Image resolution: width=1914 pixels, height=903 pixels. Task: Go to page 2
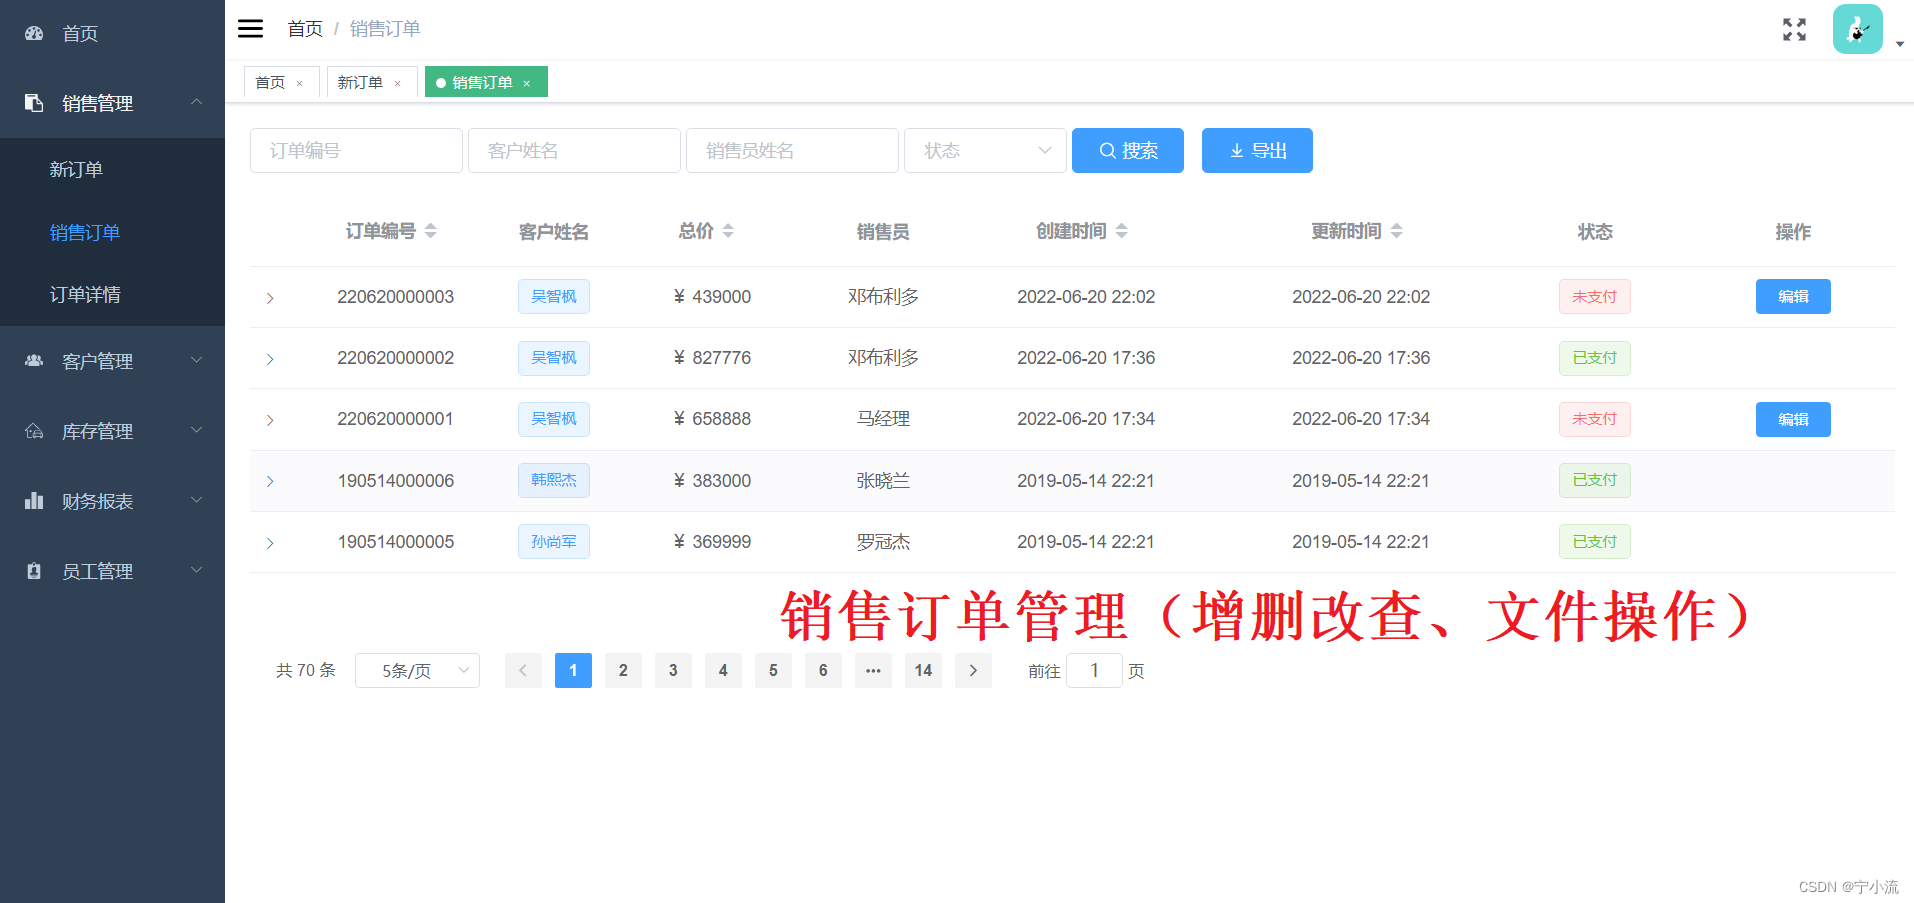[x=623, y=671]
